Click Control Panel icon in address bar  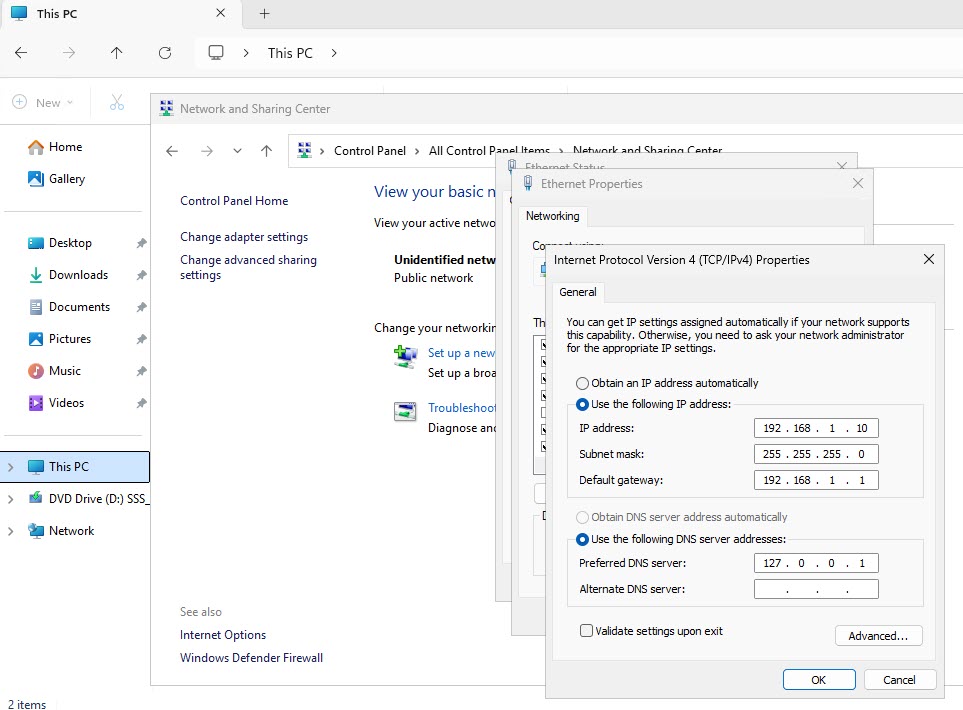click(x=304, y=150)
